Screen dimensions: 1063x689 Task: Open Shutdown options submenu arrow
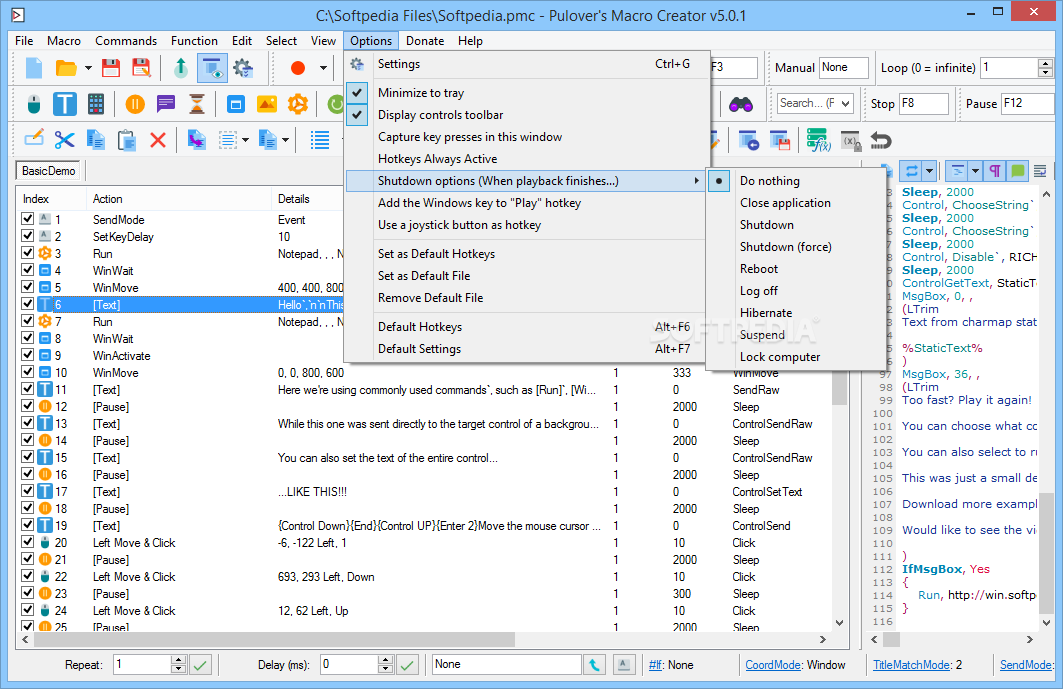696,180
